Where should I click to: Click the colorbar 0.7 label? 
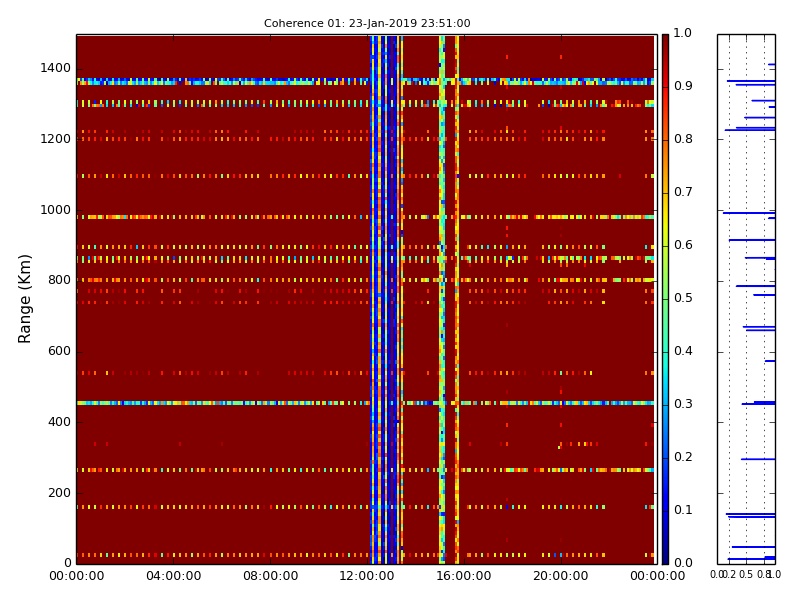(683, 192)
